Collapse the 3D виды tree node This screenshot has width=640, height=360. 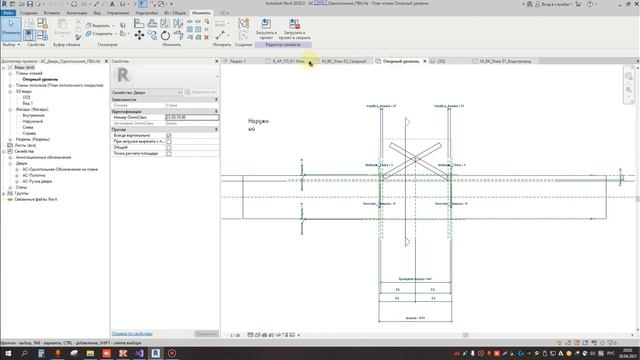[10, 92]
